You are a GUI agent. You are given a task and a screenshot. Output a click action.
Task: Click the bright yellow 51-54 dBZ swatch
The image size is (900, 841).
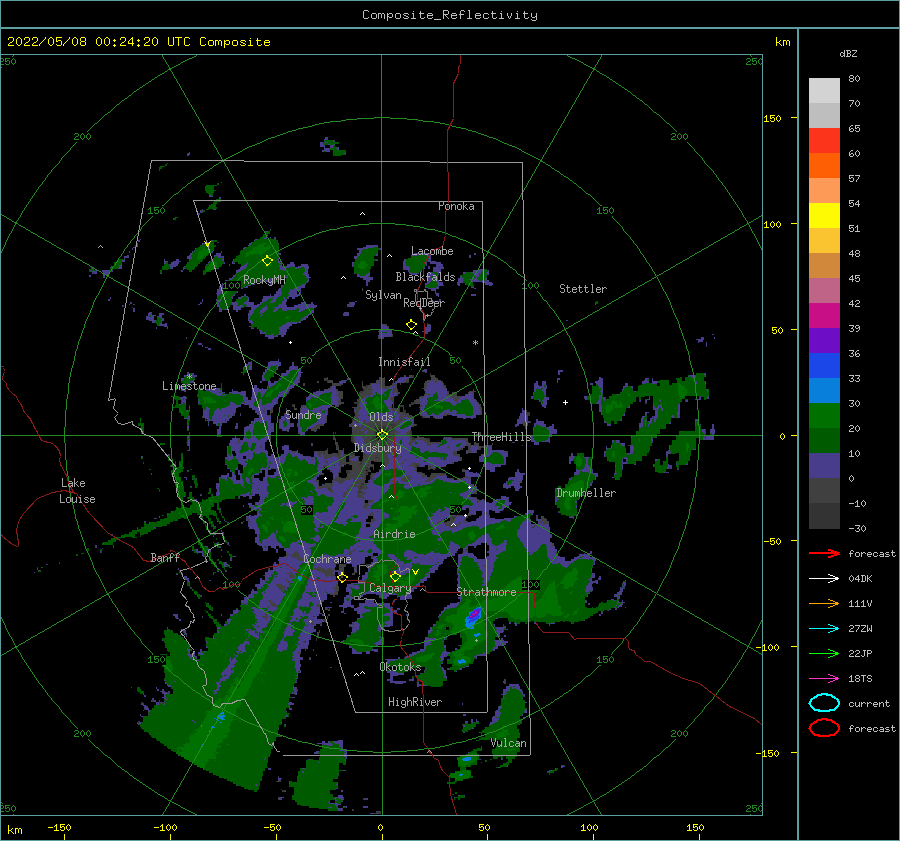[824, 216]
